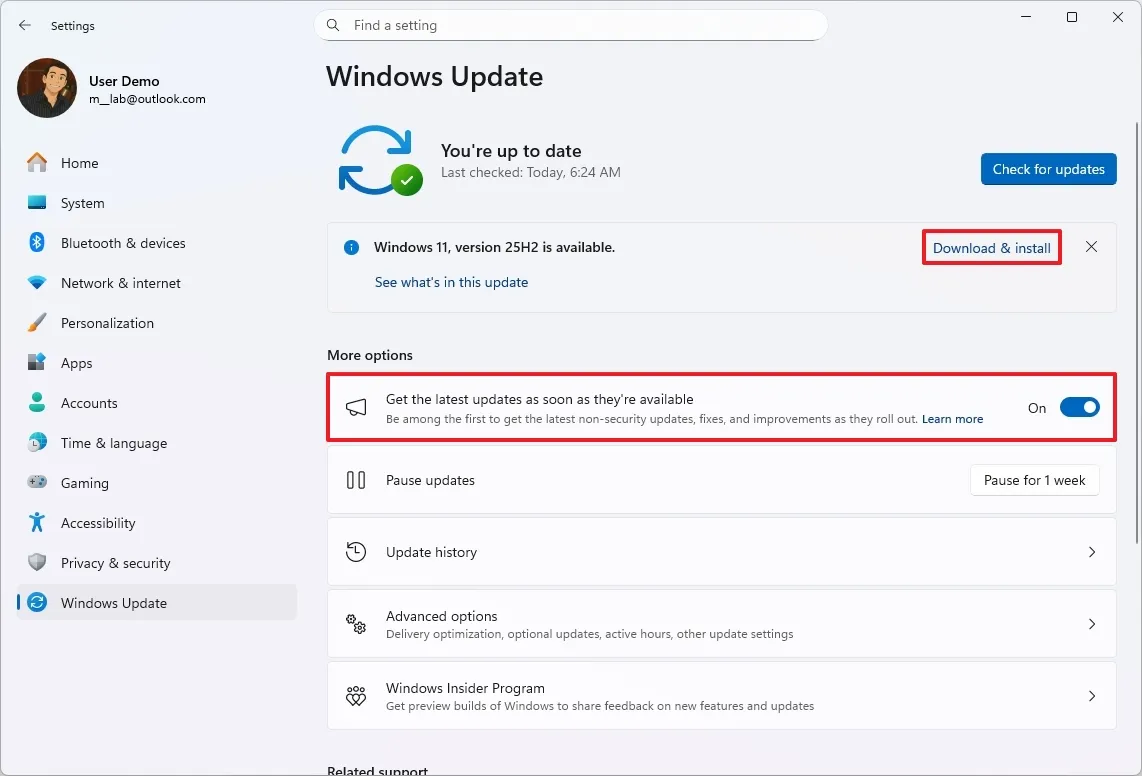Click the Network & internet globe icon

tap(36, 283)
